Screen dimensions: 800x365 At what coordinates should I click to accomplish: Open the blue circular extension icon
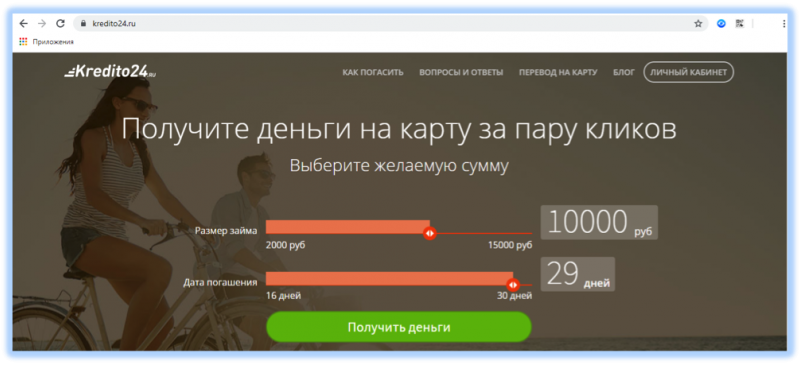click(721, 23)
